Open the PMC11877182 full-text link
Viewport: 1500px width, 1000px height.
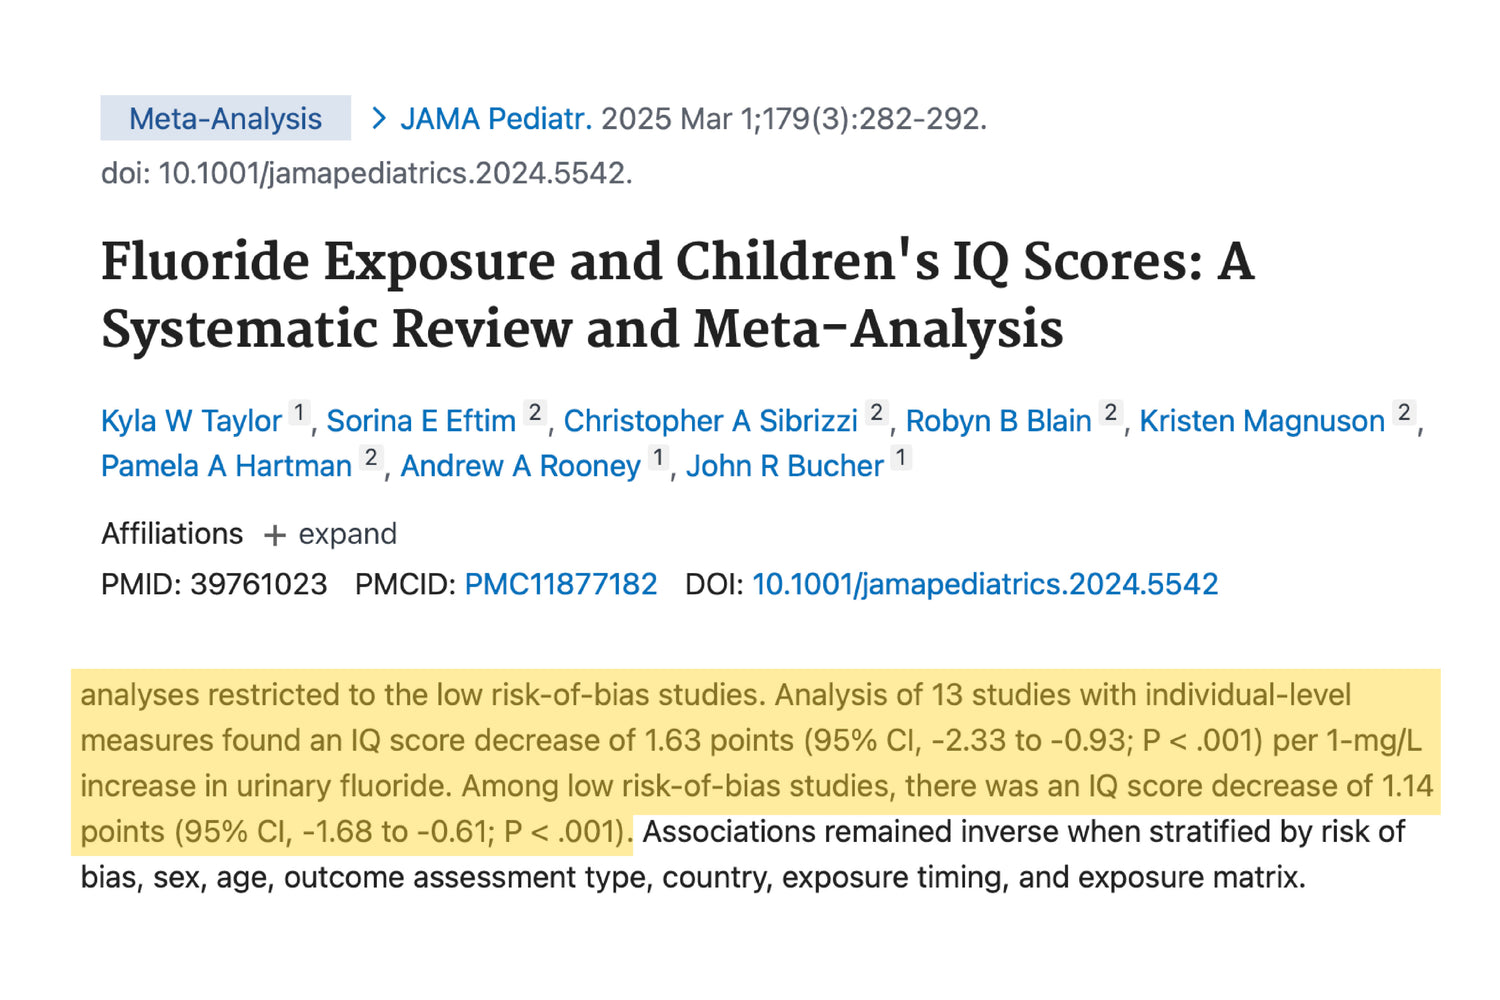[x=561, y=584]
